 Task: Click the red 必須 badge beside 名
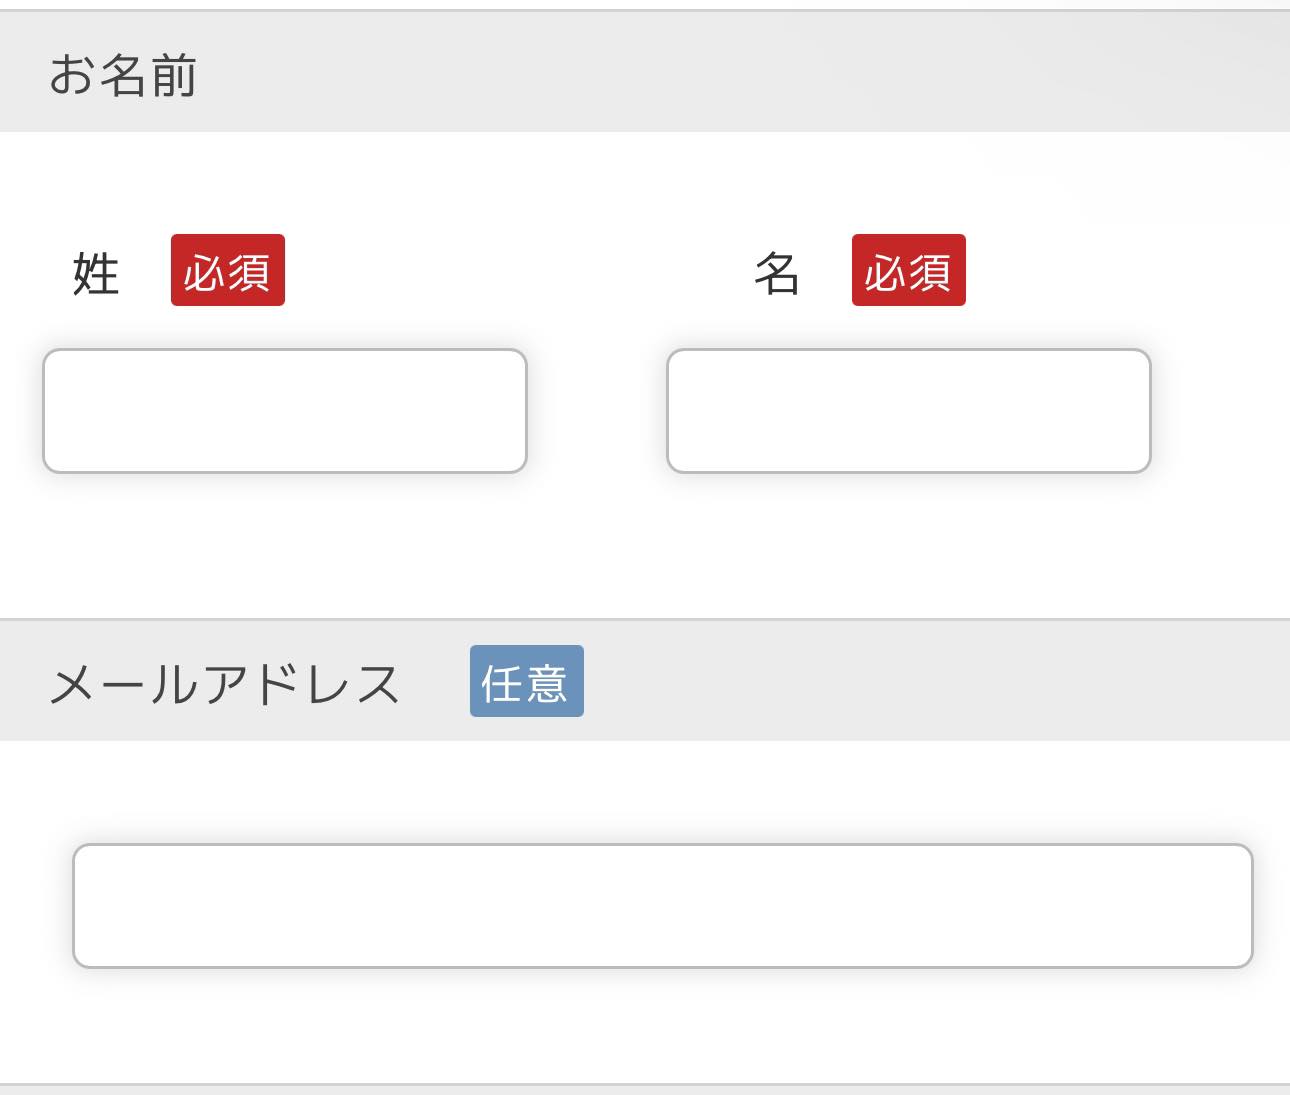click(909, 270)
